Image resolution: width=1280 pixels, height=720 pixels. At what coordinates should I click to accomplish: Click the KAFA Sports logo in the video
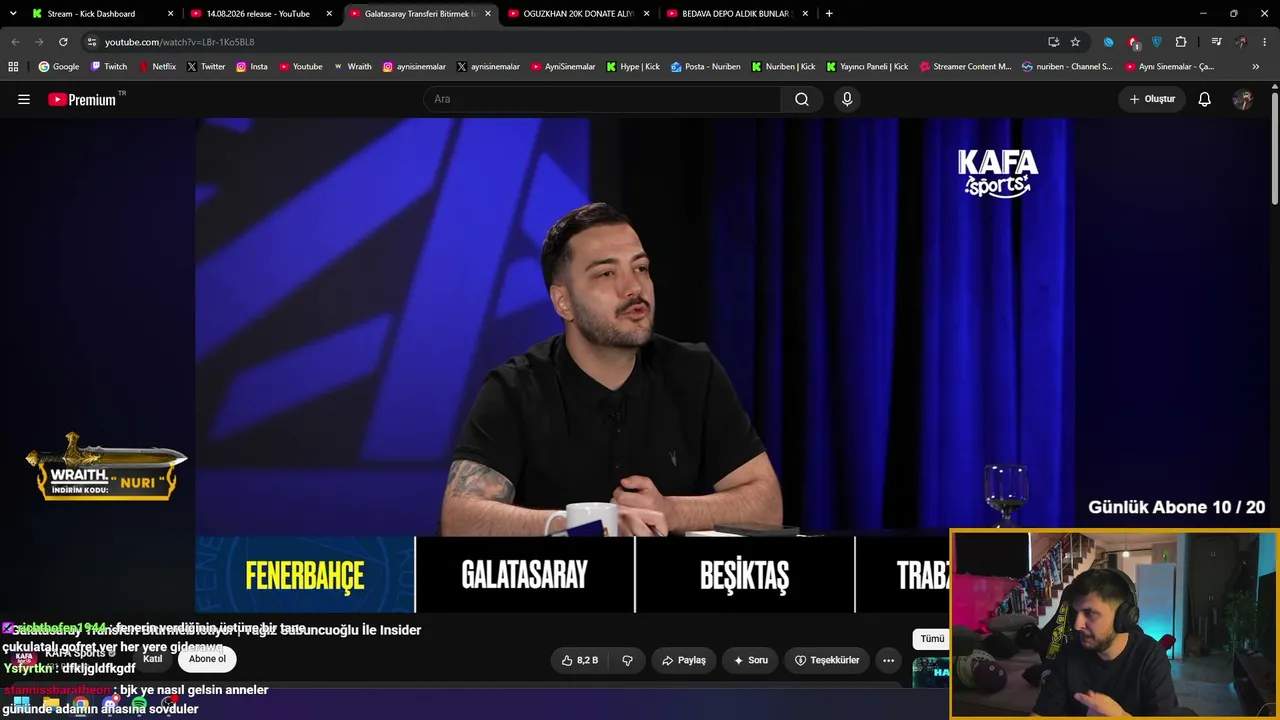pyautogui.click(x=998, y=173)
